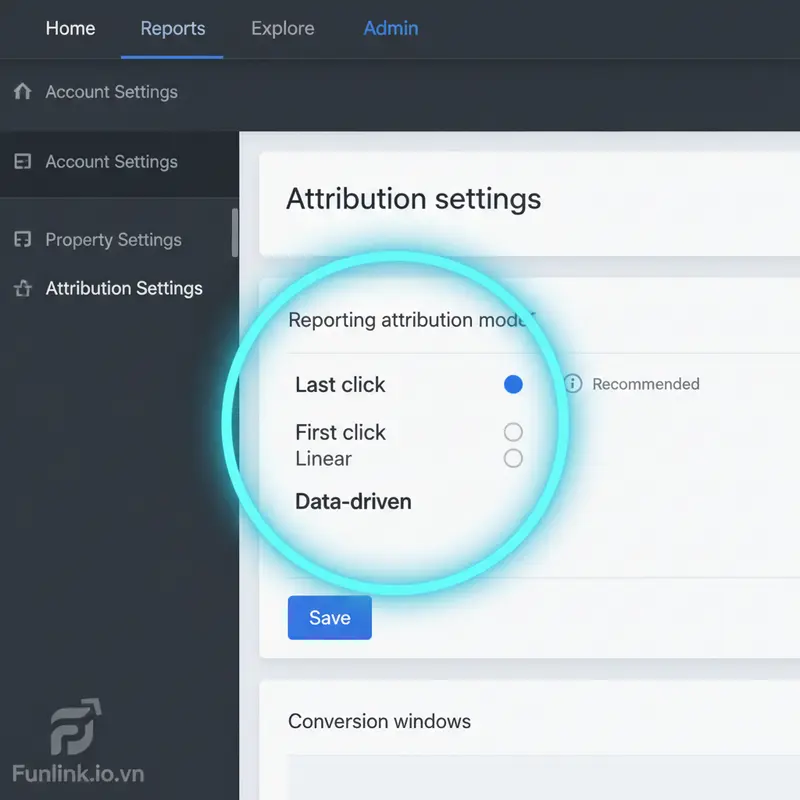Click the home icon in the breadcrumb bar

tap(23, 91)
